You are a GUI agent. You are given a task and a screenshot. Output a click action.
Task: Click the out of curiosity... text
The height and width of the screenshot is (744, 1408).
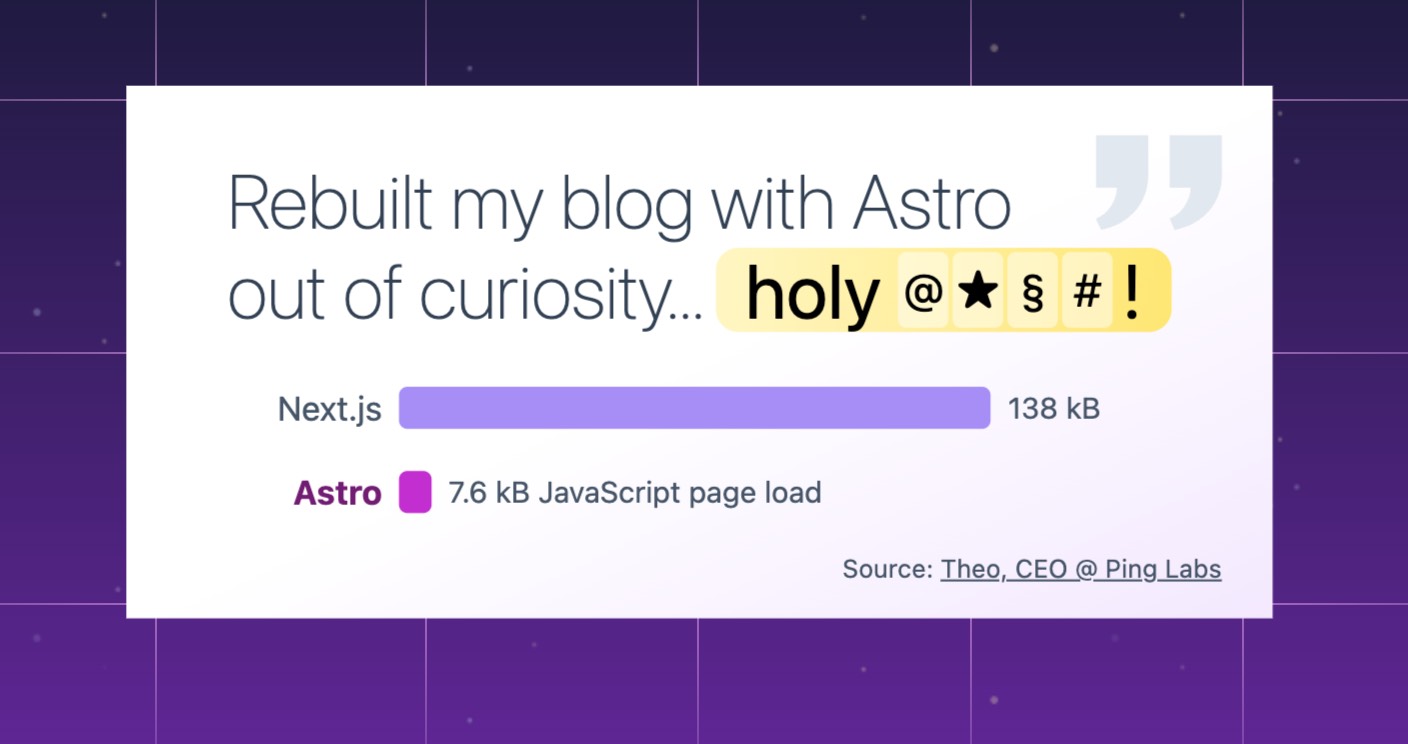tap(465, 295)
